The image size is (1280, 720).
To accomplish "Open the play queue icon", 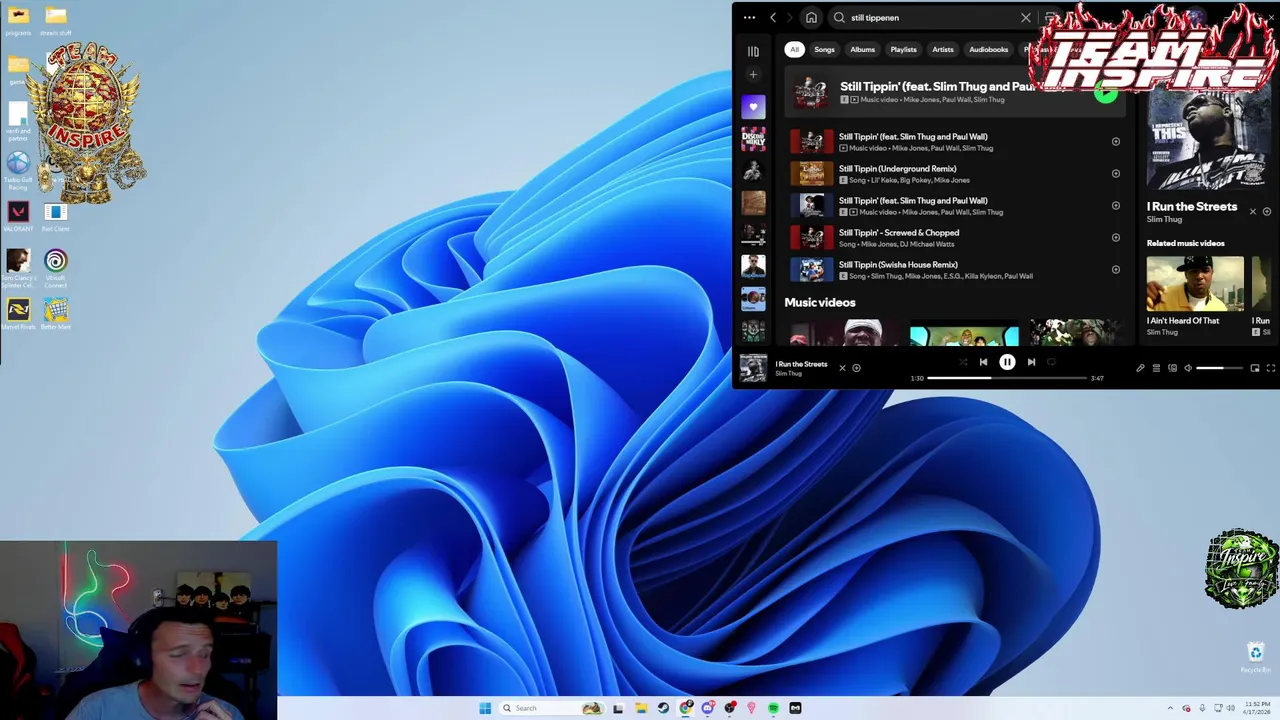I will (1156, 368).
